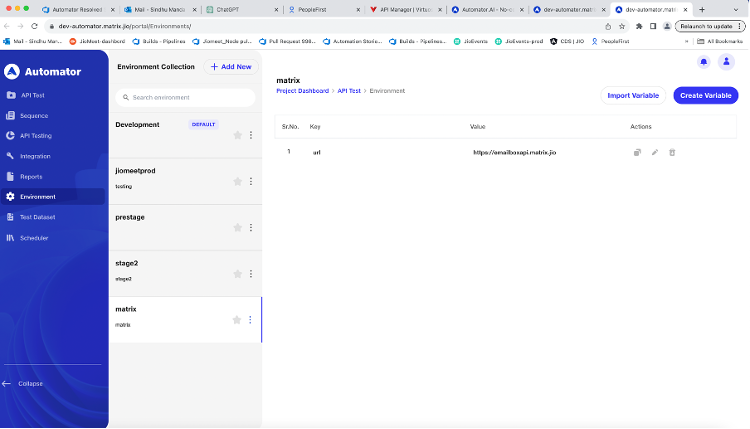Focus the Search environment field
The width and height of the screenshot is (750, 429).
(186, 98)
